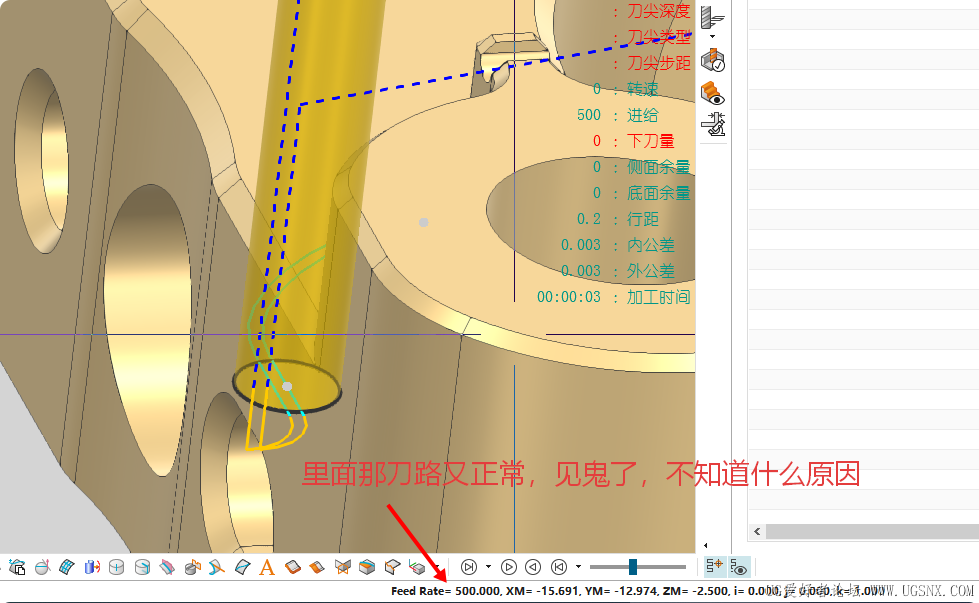This screenshot has width=979, height=603.
Task: Step backward to previous tool path motion
Action: pyautogui.click(x=559, y=567)
